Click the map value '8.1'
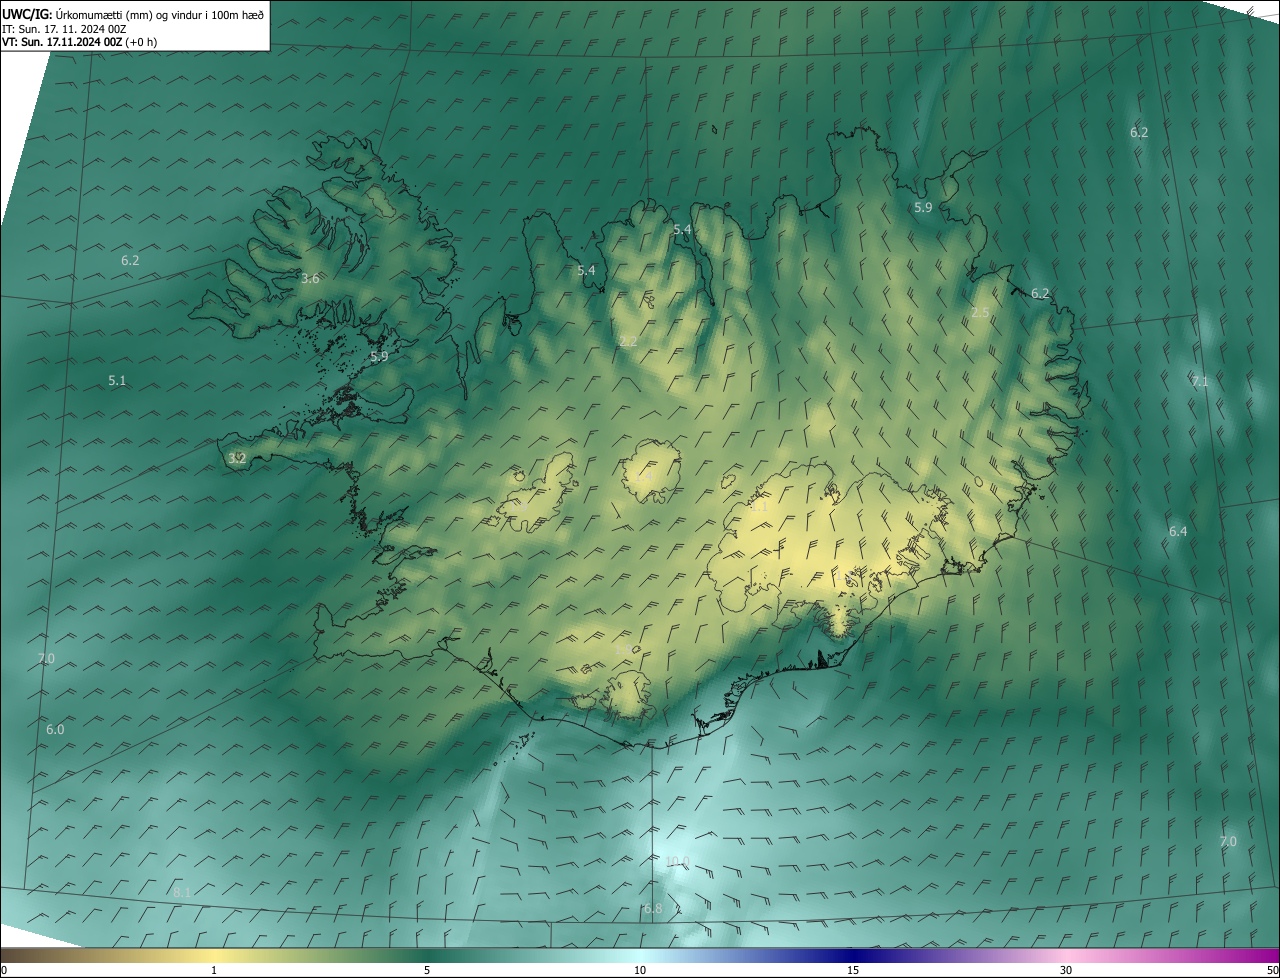 click(181, 891)
